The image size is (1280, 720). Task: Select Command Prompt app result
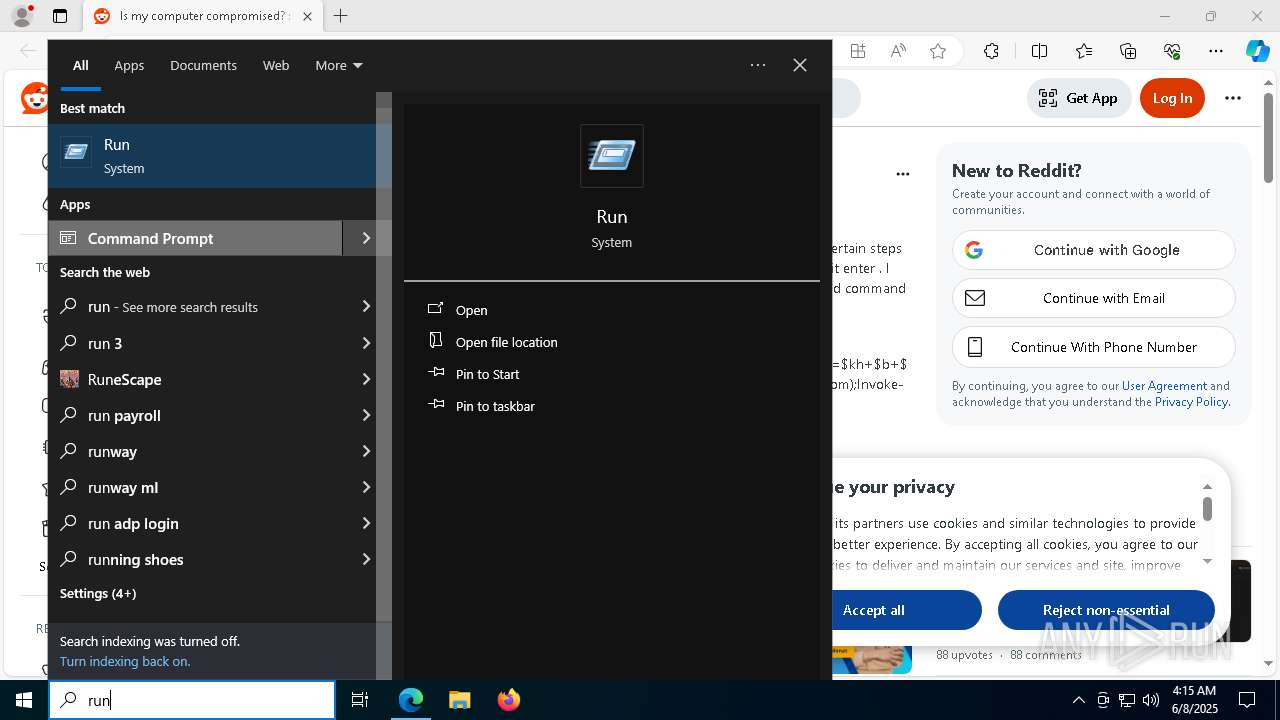(195, 238)
